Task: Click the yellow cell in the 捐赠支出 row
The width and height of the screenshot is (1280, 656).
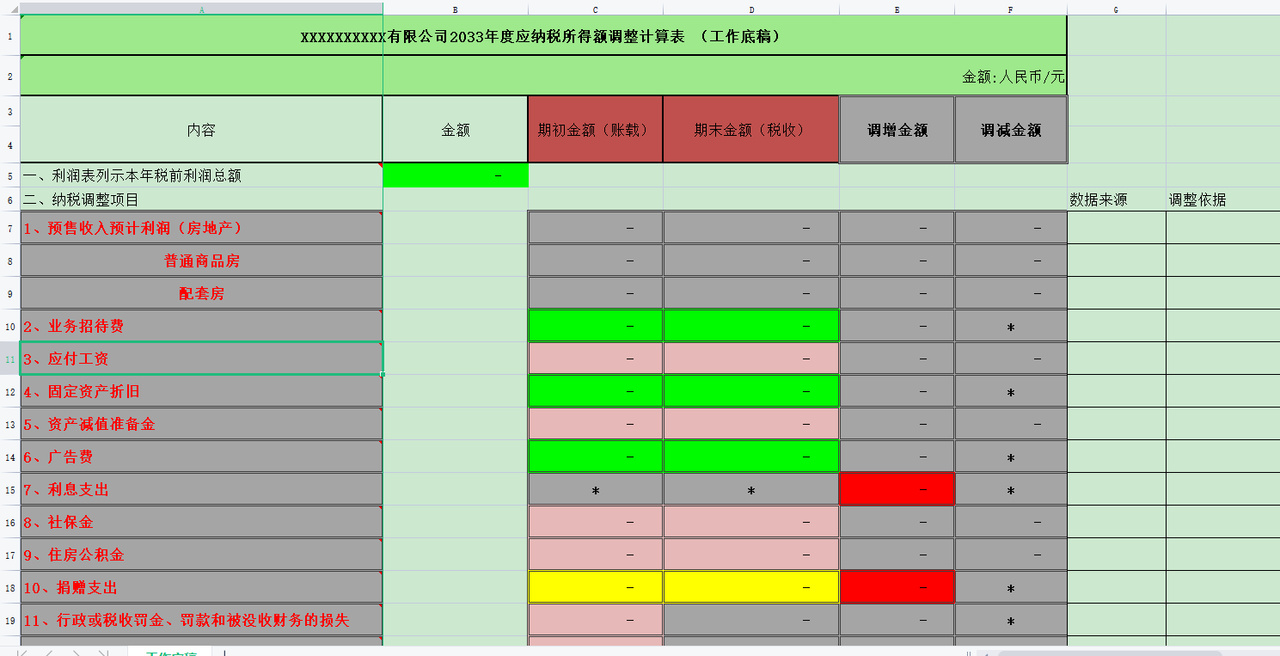Action: (x=595, y=587)
